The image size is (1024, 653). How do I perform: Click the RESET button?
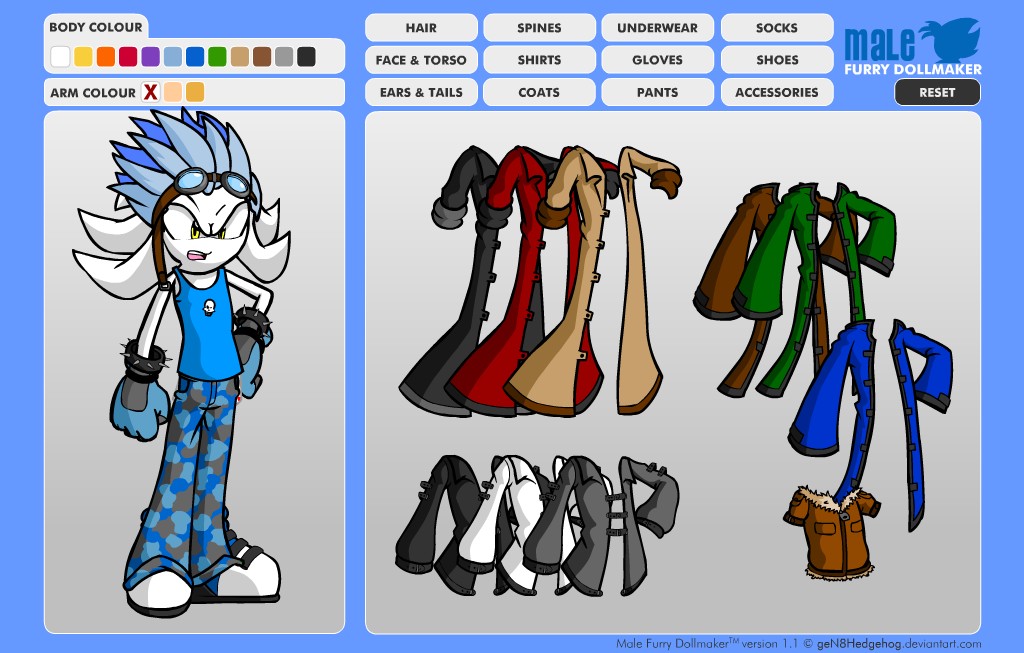(x=937, y=92)
